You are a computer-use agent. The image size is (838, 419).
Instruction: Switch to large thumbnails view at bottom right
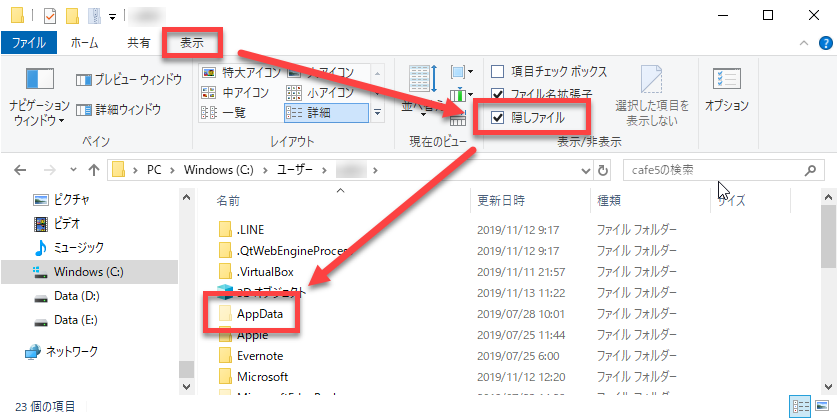pos(822,406)
